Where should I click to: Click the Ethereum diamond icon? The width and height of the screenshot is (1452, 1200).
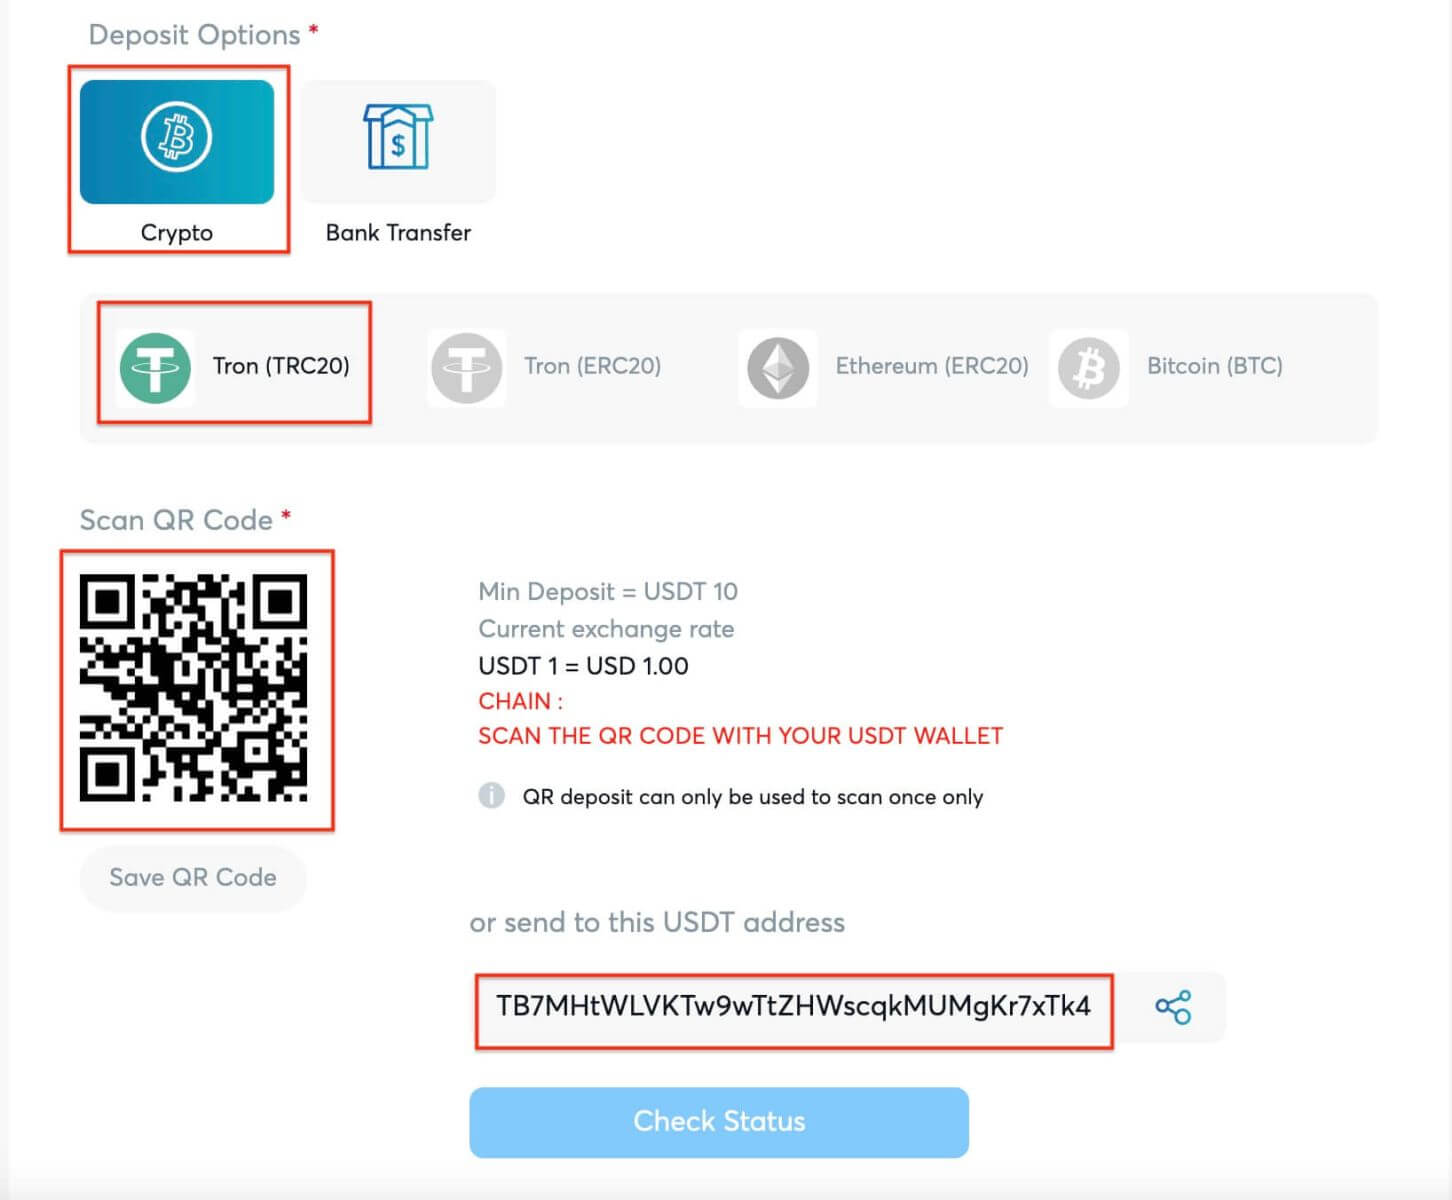tap(778, 367)
